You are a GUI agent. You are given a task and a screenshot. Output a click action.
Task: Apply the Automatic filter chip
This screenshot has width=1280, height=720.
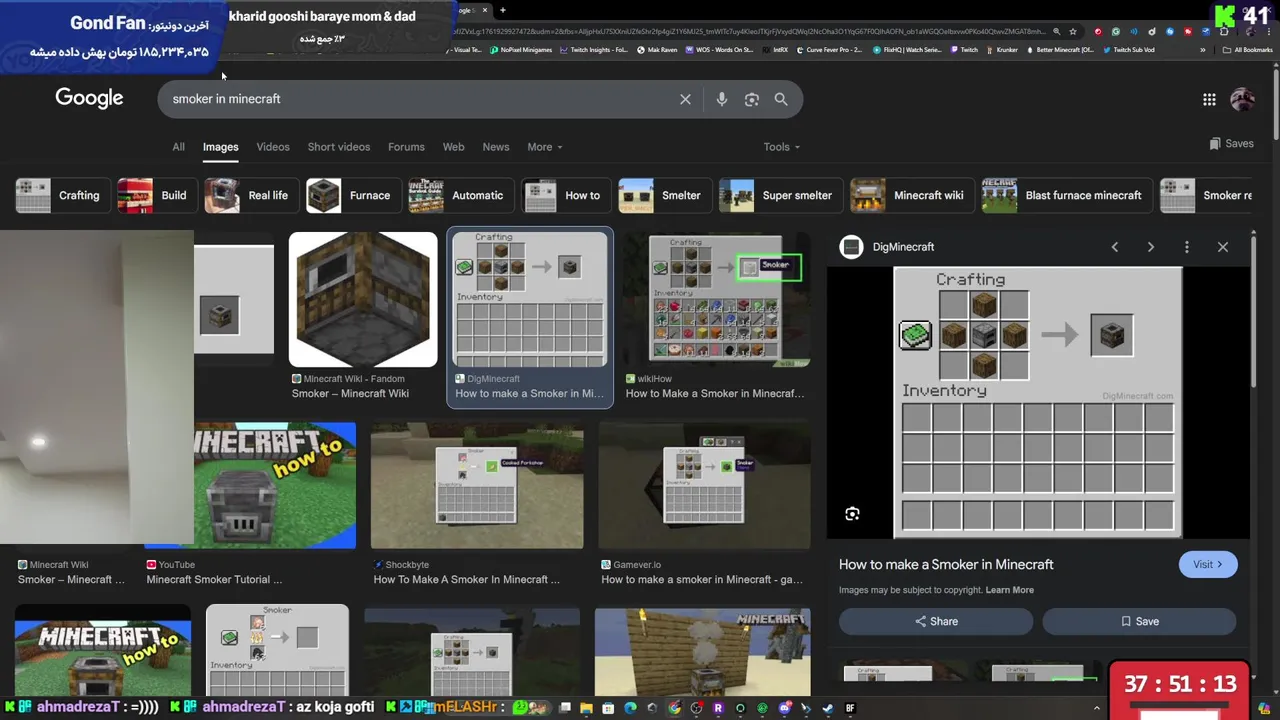(460, 196)
